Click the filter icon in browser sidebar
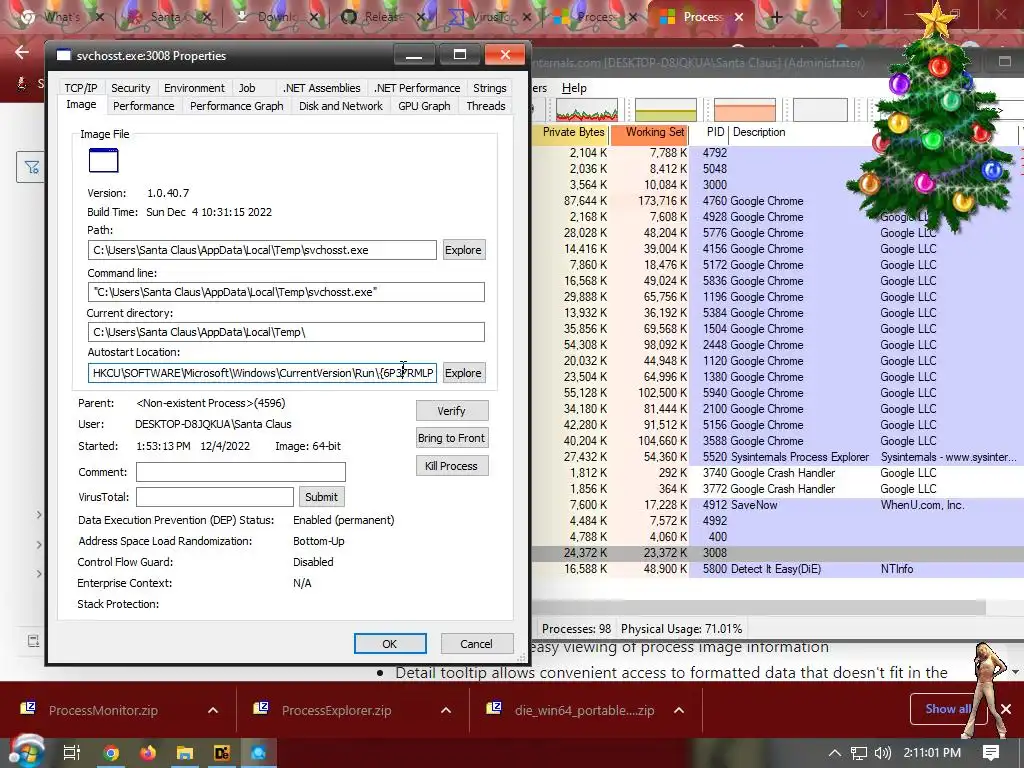Screen dimensions: 1024x768 (x=31, y=167)
